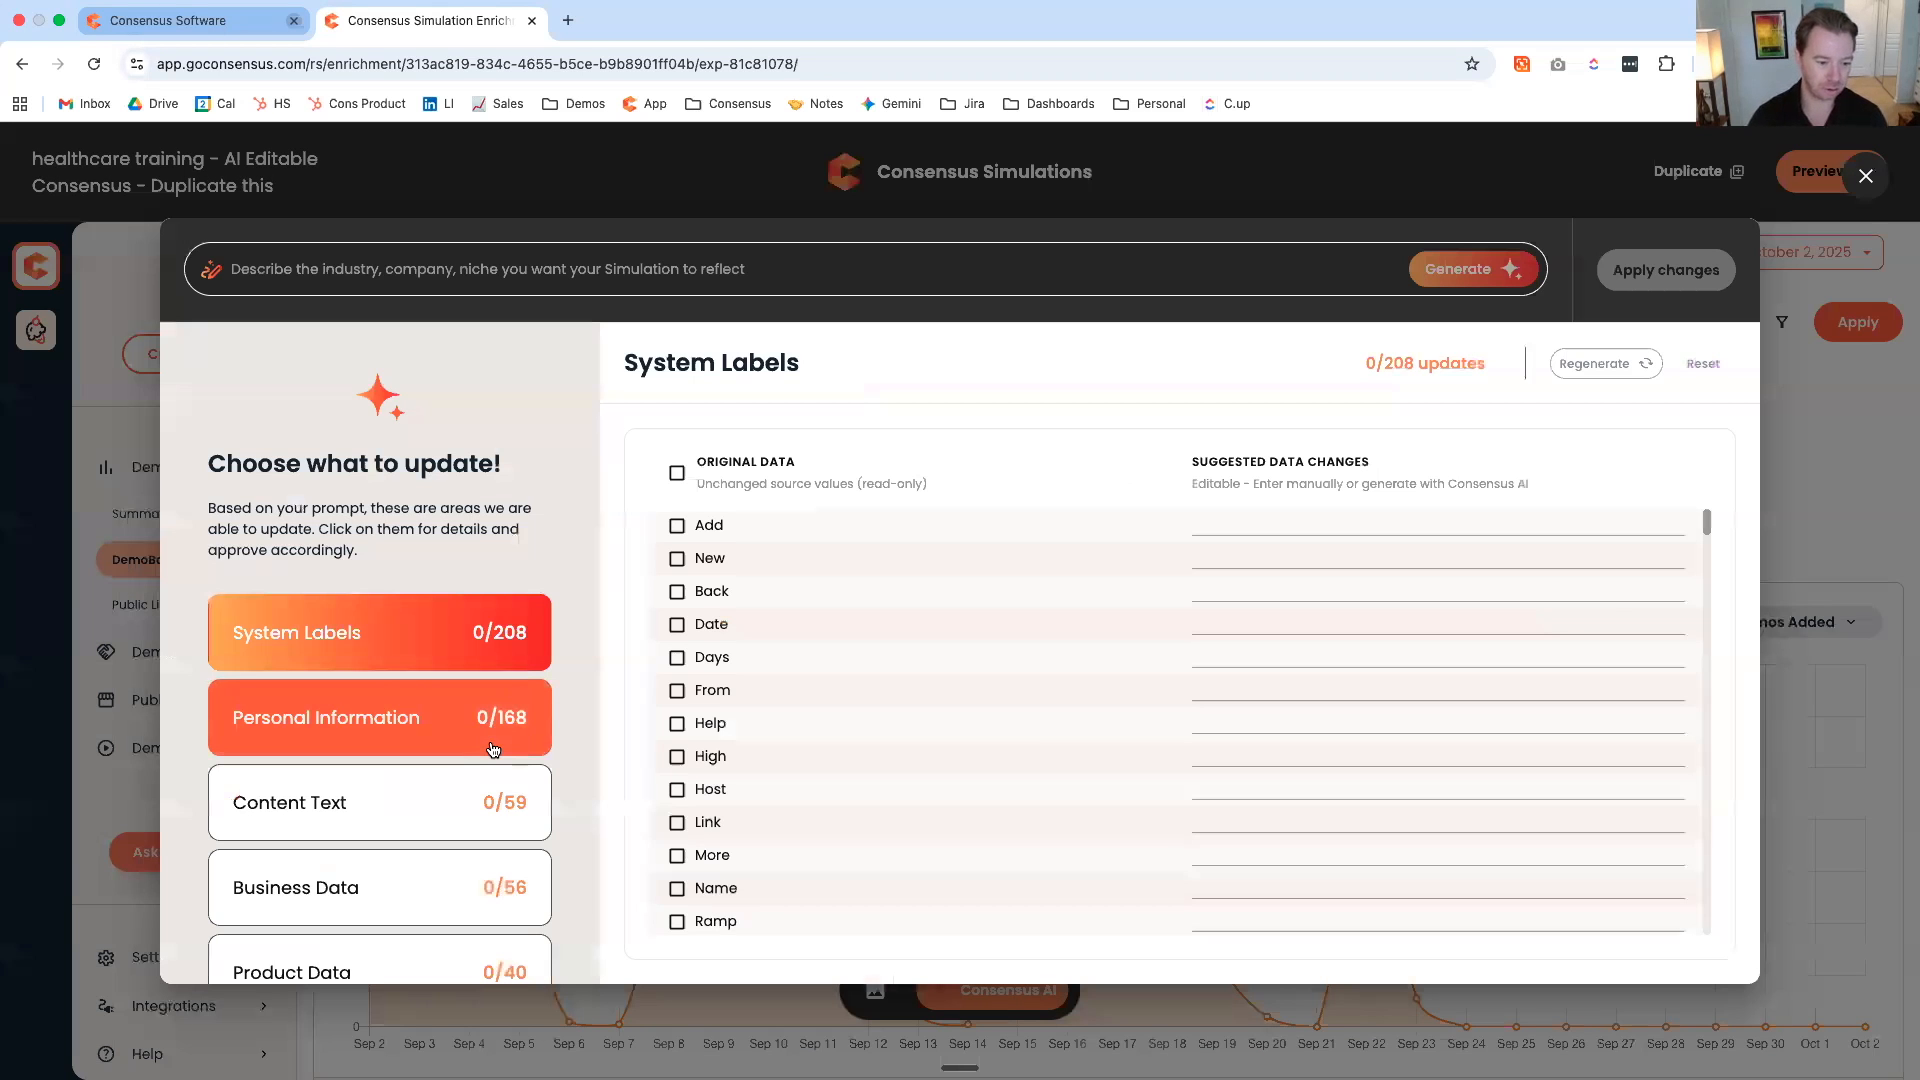Click the filter icon beside Apply
This screenshot has height=1080, width=1920.
tap(1784, 321)
